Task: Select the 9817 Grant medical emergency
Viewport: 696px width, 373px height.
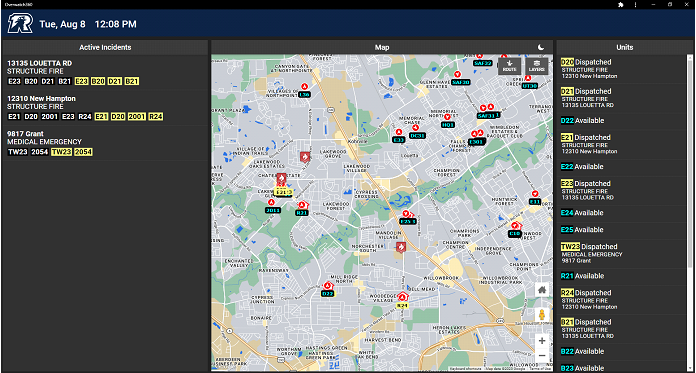Action: pyautogui.click(x=105, y=143)
